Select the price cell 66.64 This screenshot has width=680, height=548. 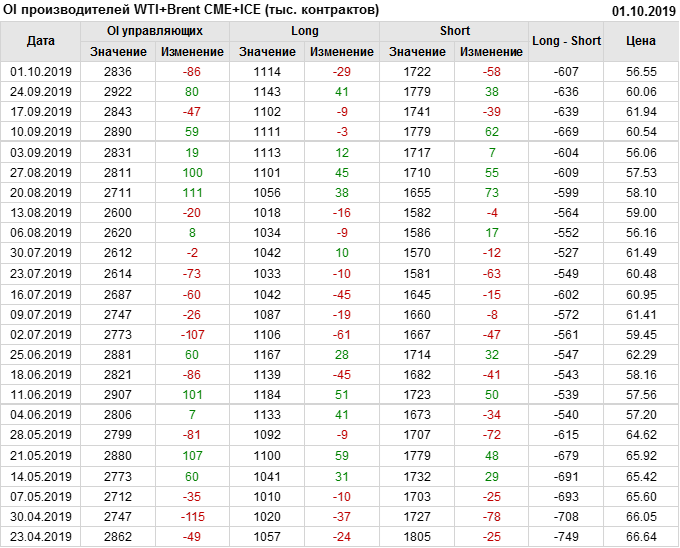641,536
